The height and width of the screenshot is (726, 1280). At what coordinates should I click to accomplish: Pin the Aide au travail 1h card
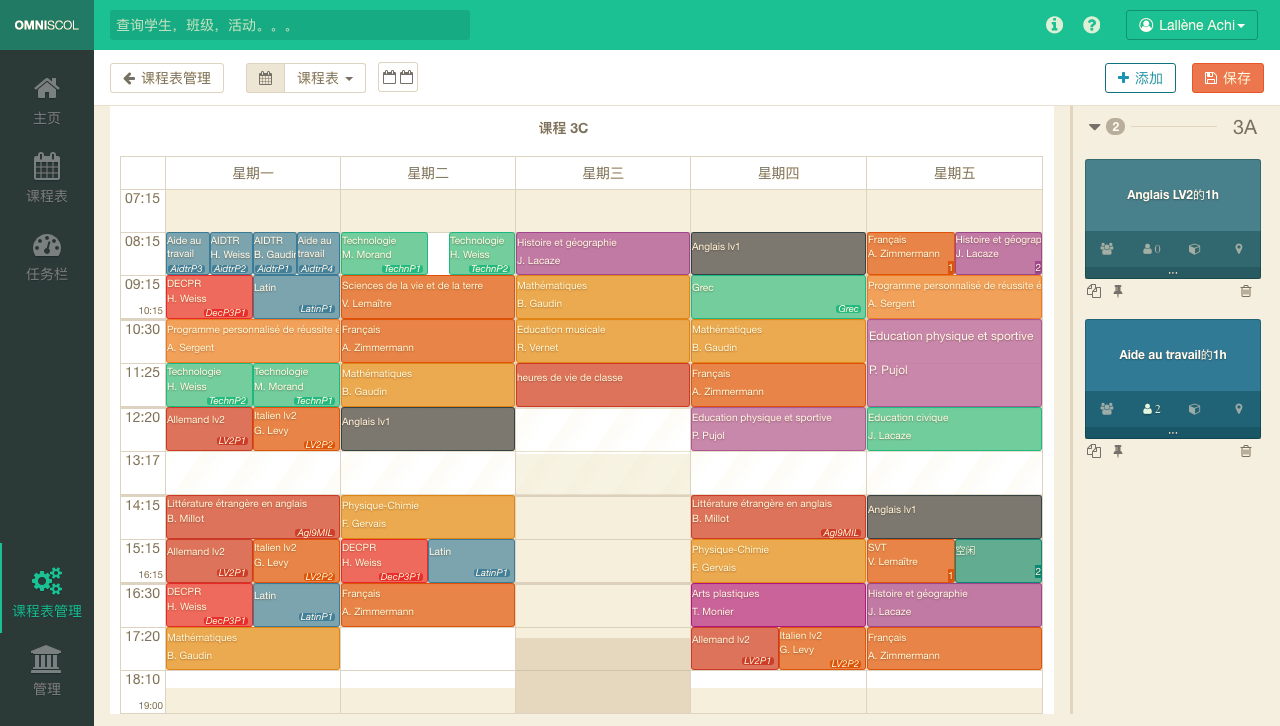1118,451
